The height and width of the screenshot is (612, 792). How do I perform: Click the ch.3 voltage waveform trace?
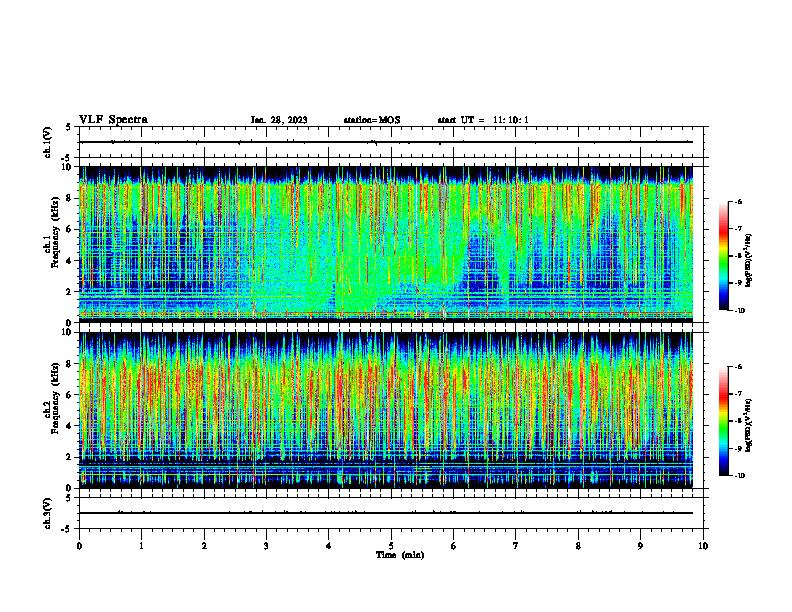tap(386, 513)
